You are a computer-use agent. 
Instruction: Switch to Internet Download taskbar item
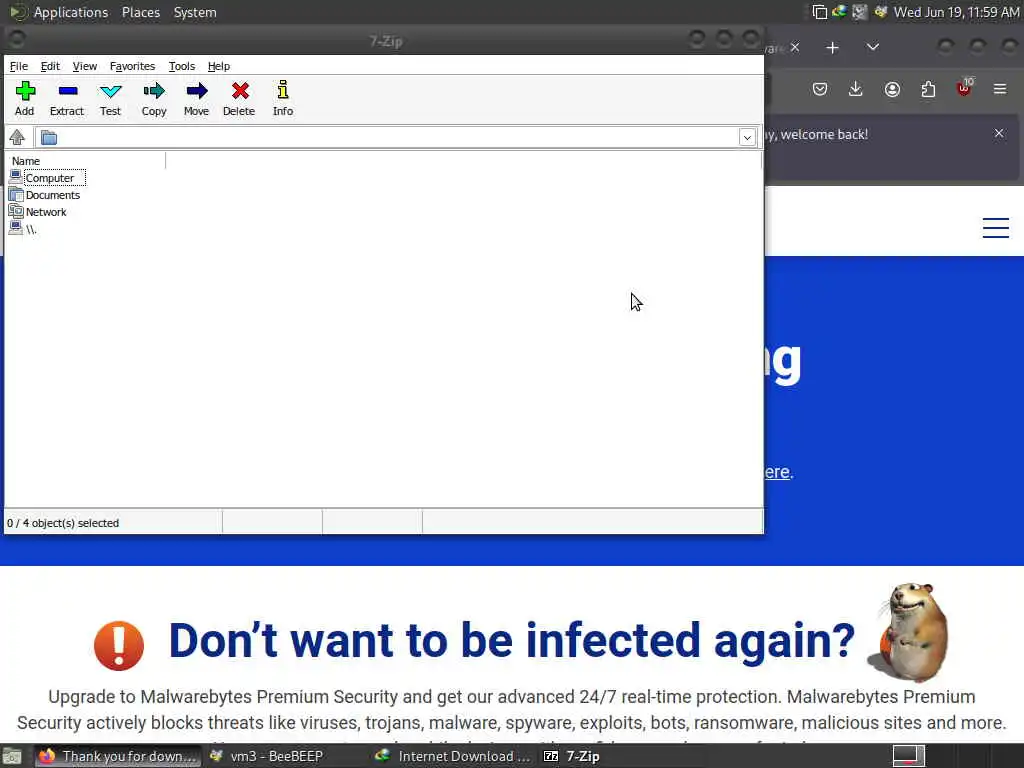pyautogui.click(x=452, y=756)
